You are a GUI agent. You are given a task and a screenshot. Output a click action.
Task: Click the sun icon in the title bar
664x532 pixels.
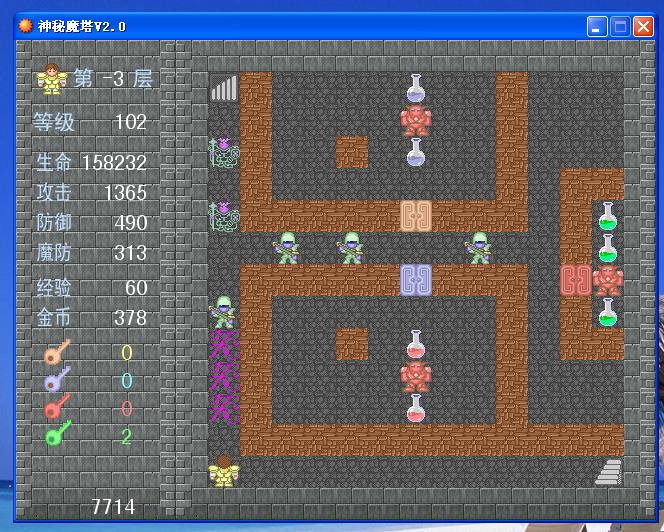(25, 26)
